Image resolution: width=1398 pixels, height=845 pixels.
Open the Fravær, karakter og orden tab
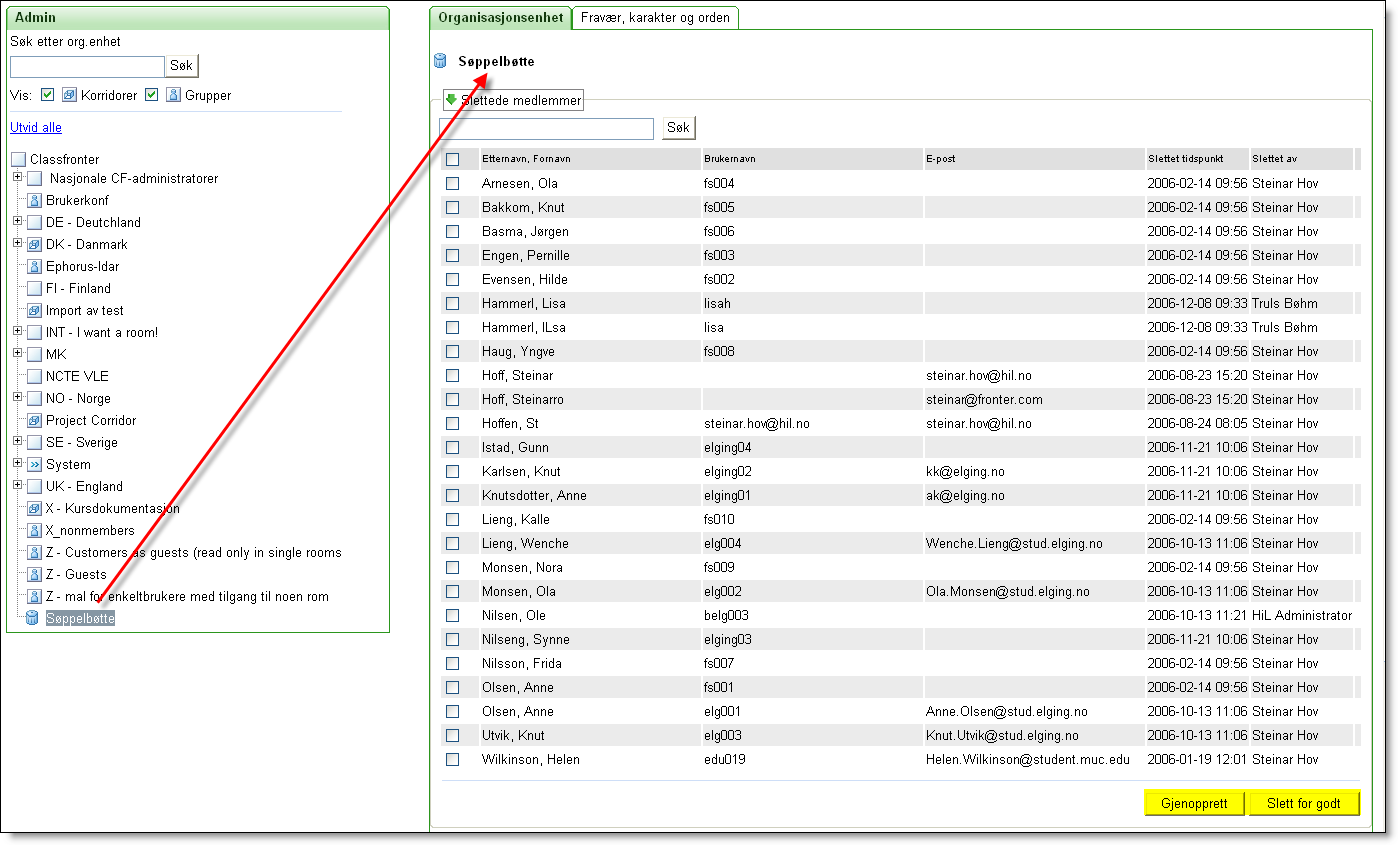pyautogui.click(x=655, y=18)
